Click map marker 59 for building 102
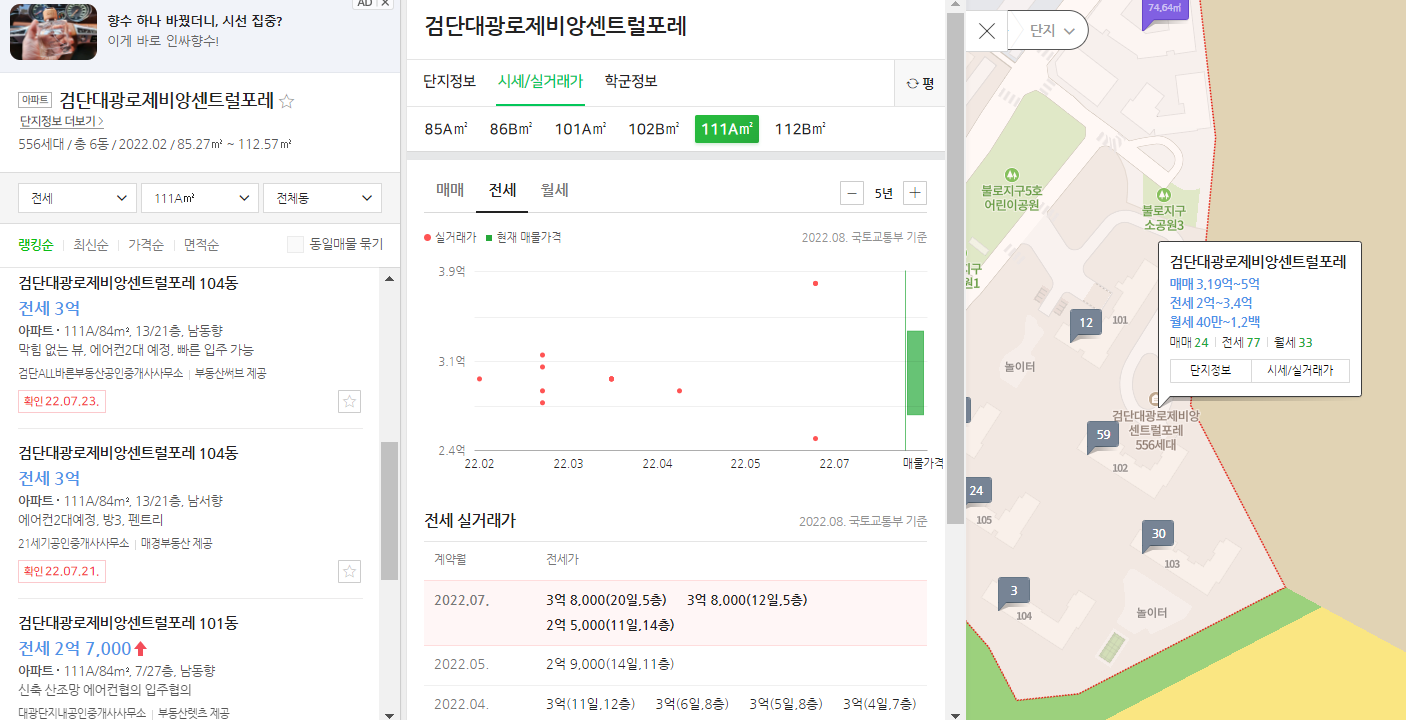Image resolution: width=1406 pixels, height=720 pixels. pyautogui.click(x=1103, y=436)
